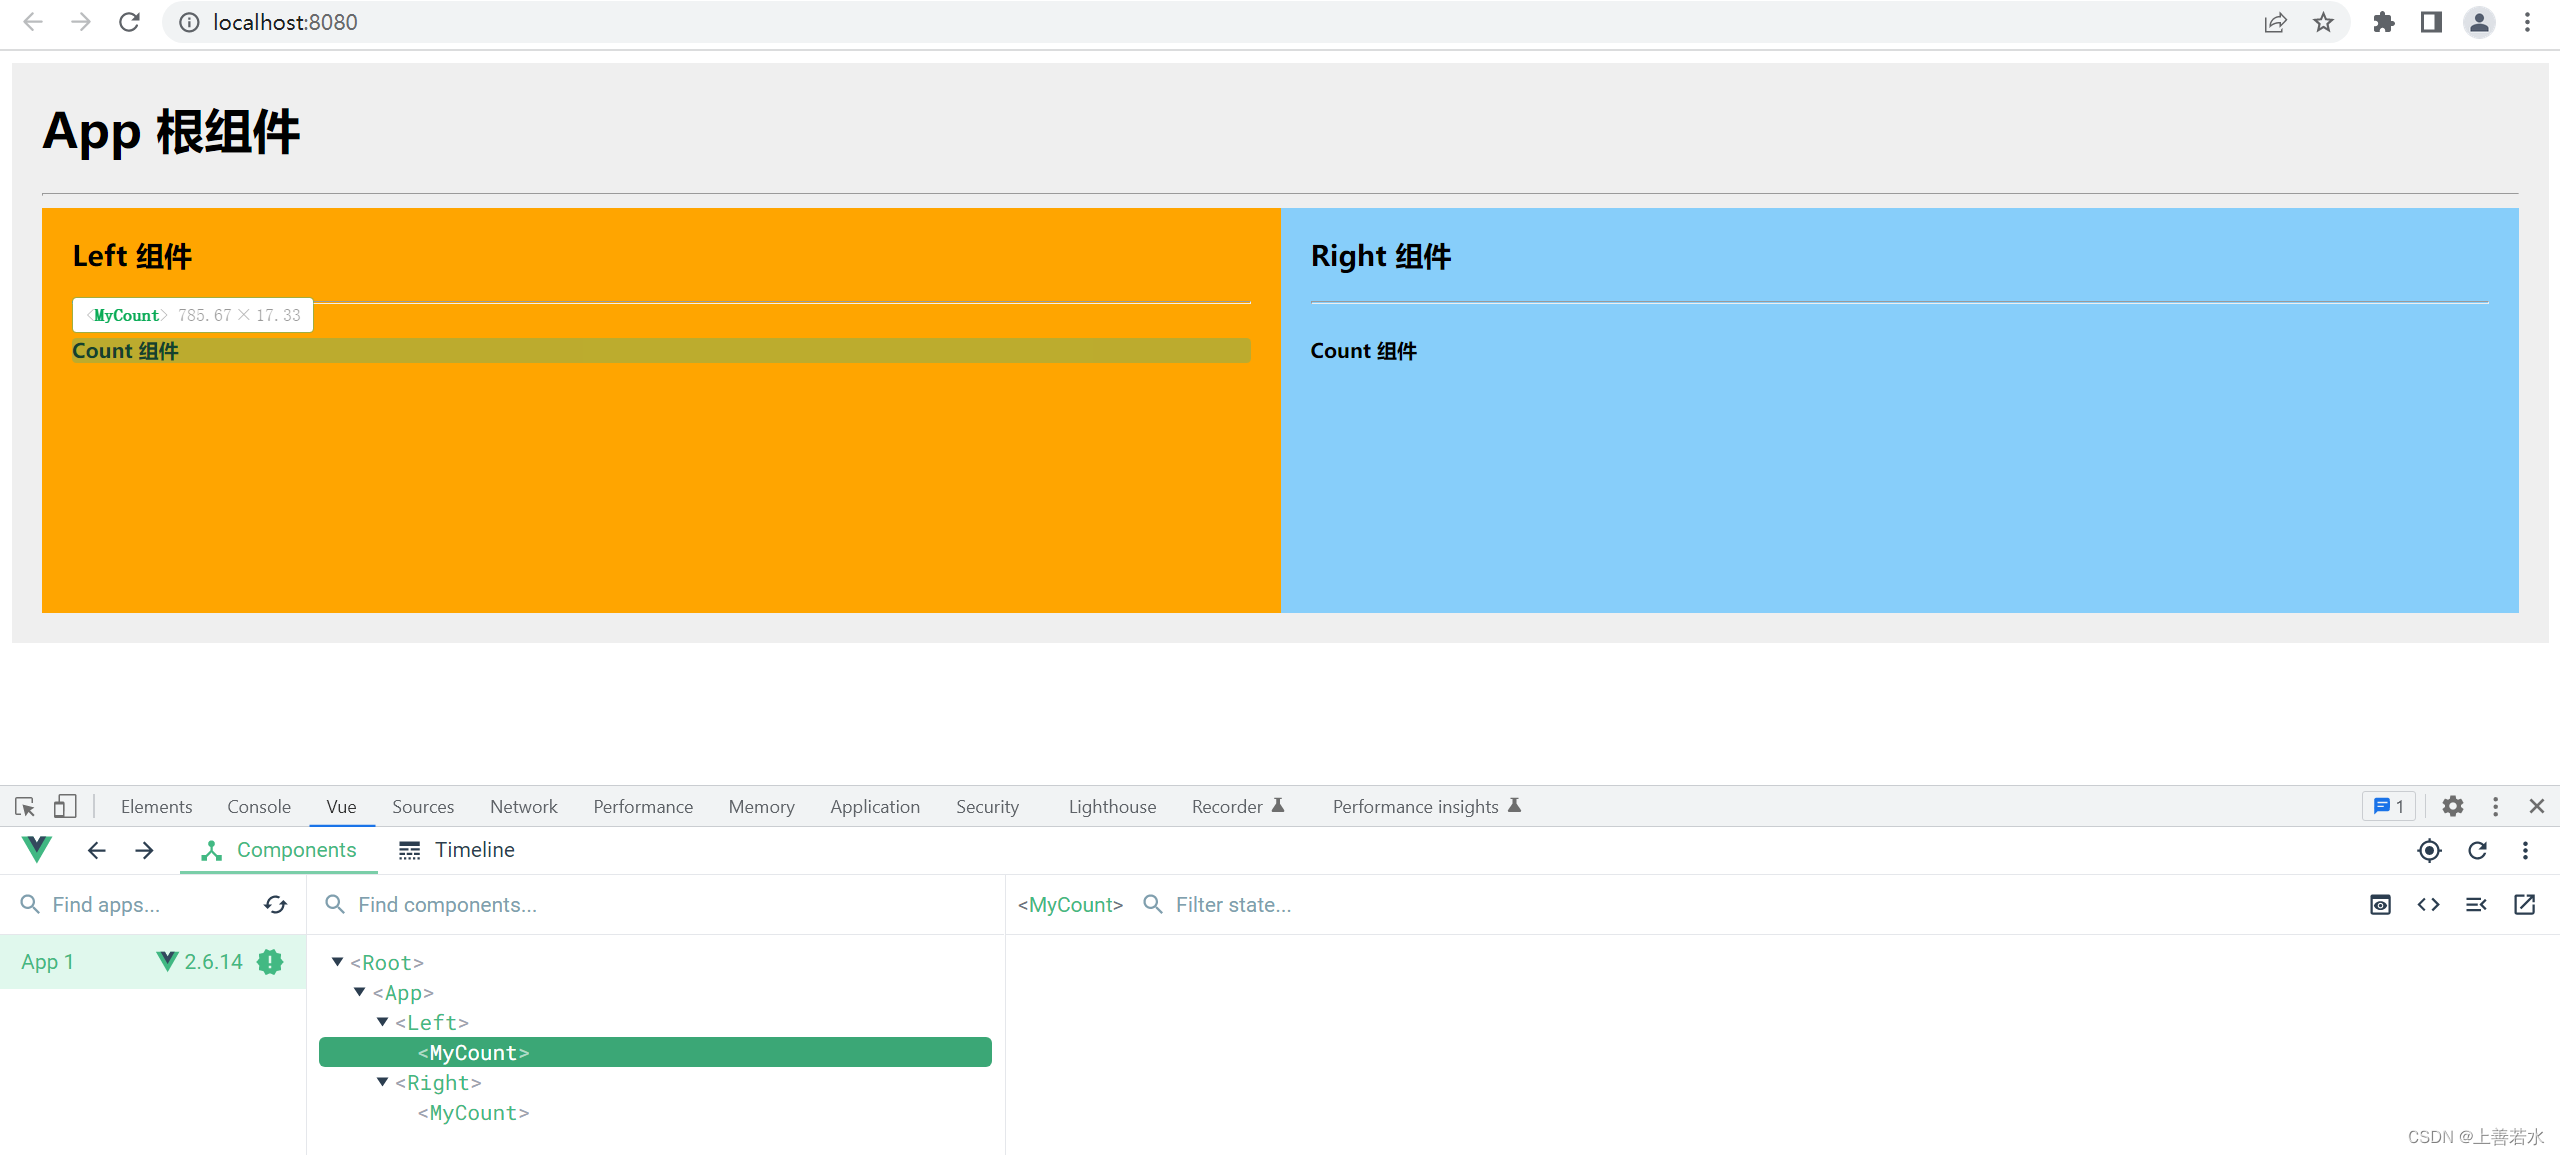Toggle Chrome side panel icon
This screenshot has height=1155, width=2560.
click(x=2431, y=22)
